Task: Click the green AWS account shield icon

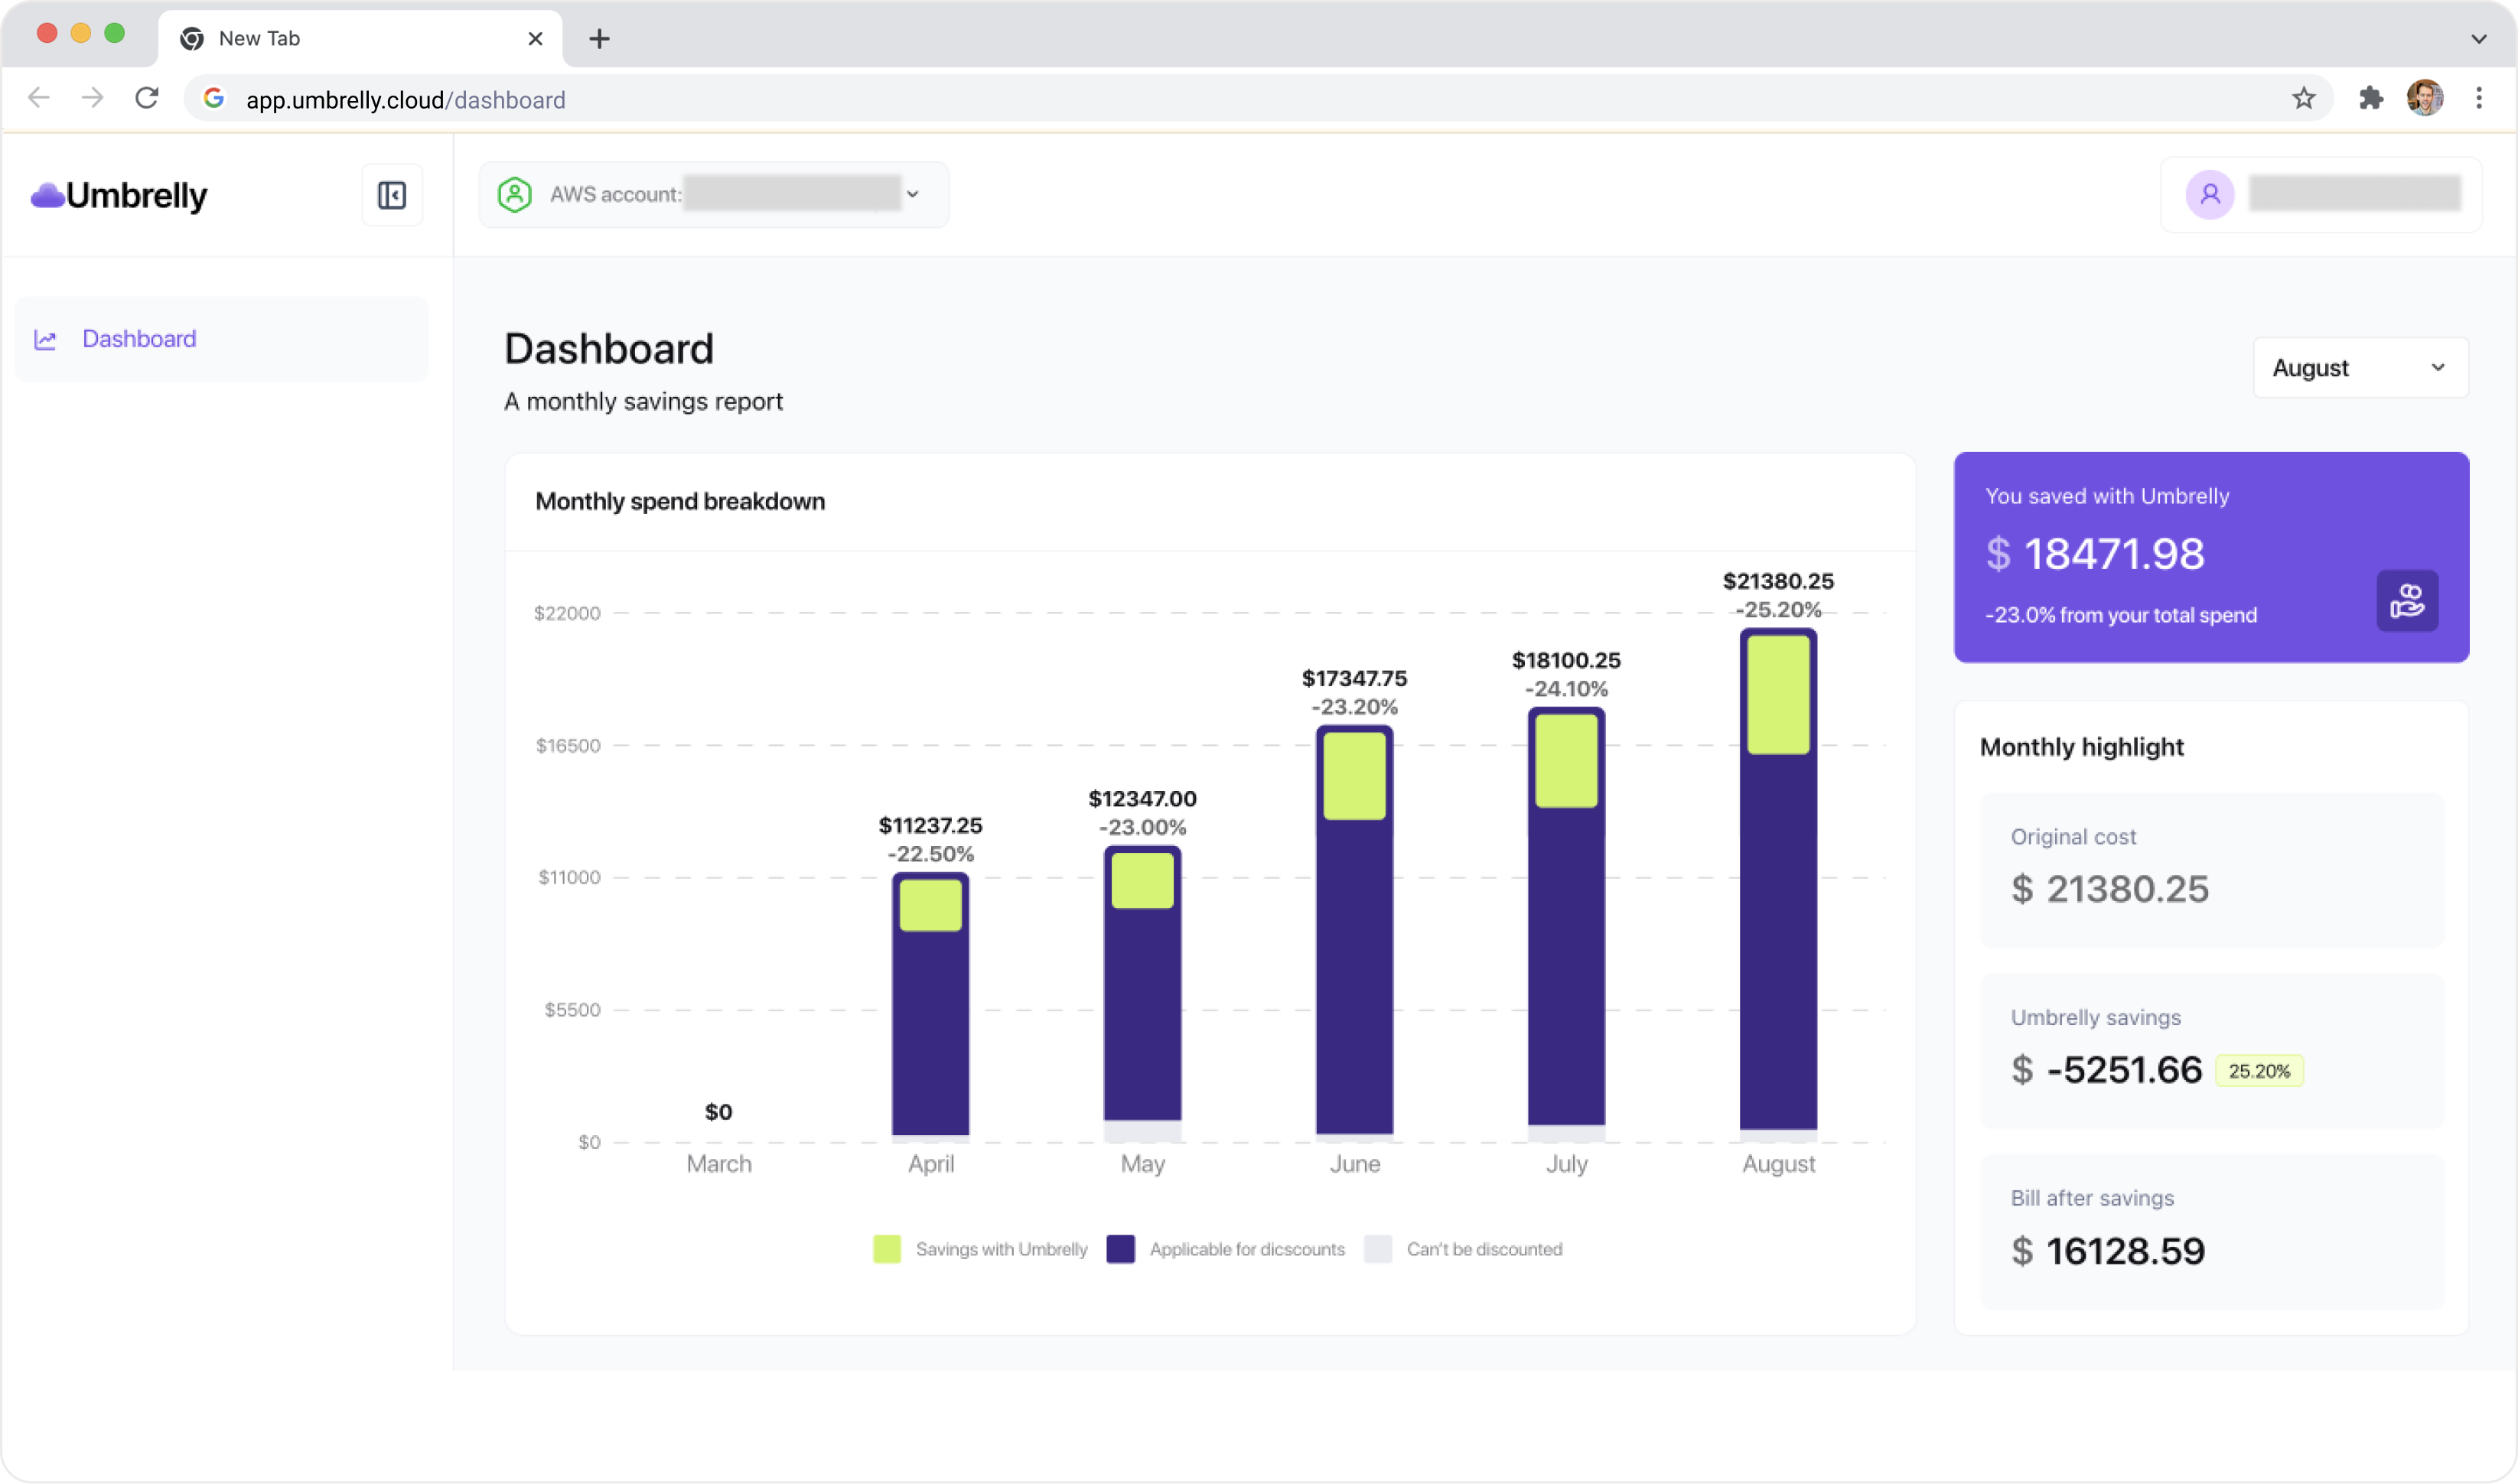Action: pos(514,194)
